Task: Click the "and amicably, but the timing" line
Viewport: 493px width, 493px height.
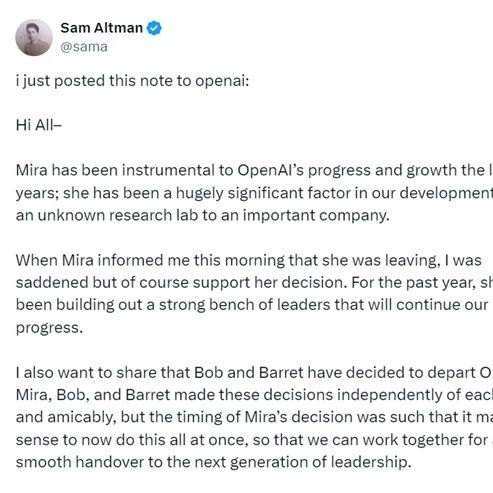Action: coord(254,417)
